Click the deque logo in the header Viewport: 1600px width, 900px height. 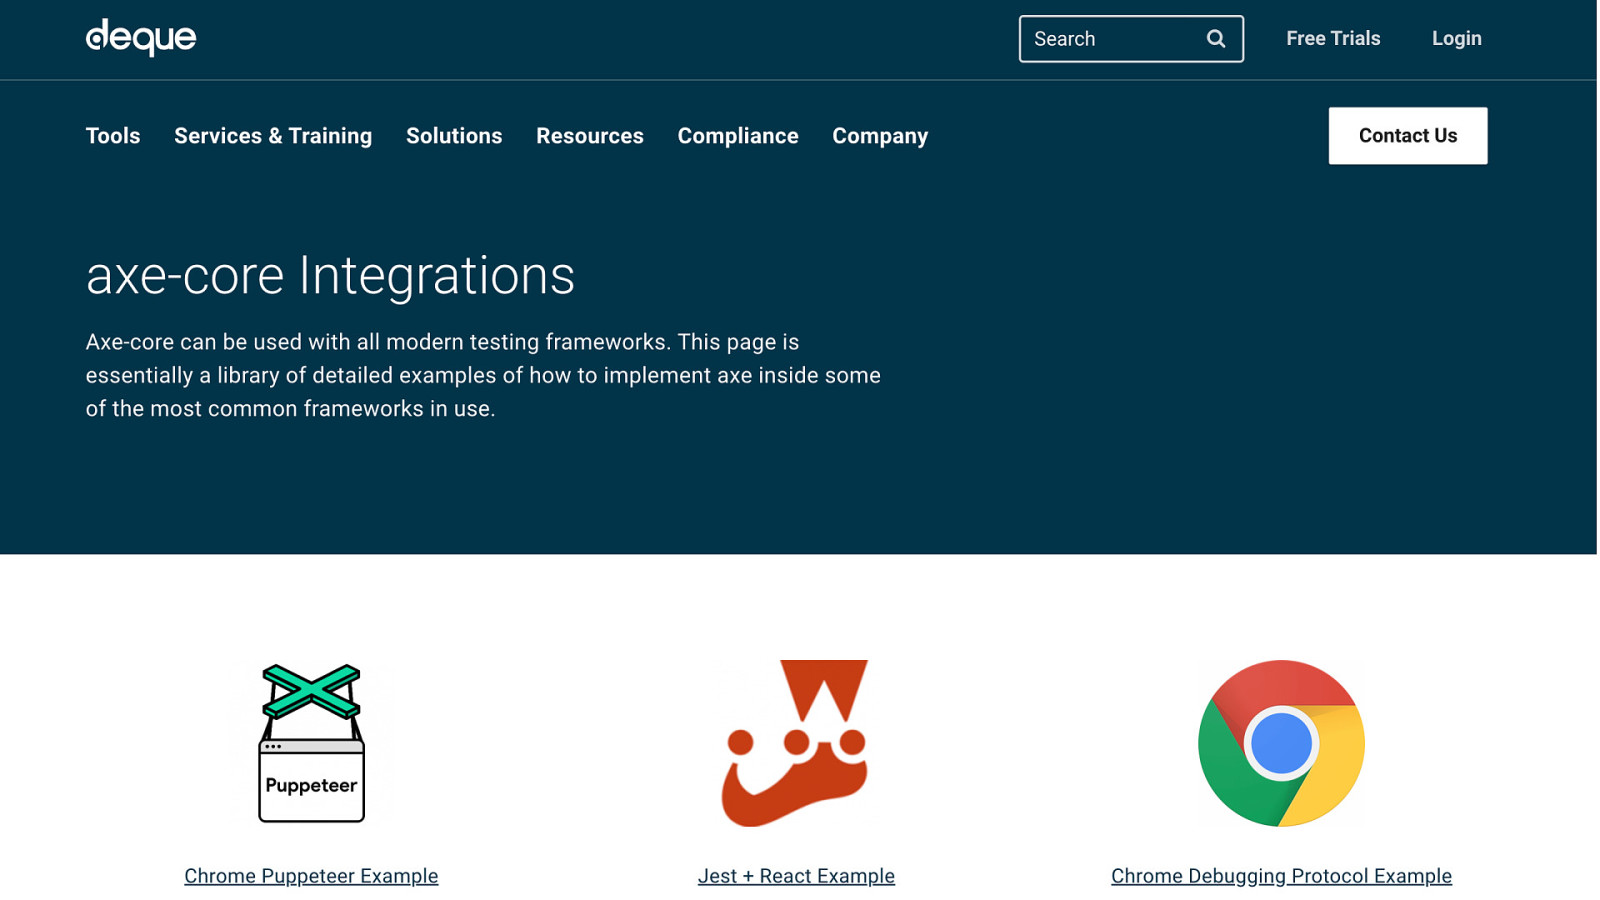pos(141,38)
